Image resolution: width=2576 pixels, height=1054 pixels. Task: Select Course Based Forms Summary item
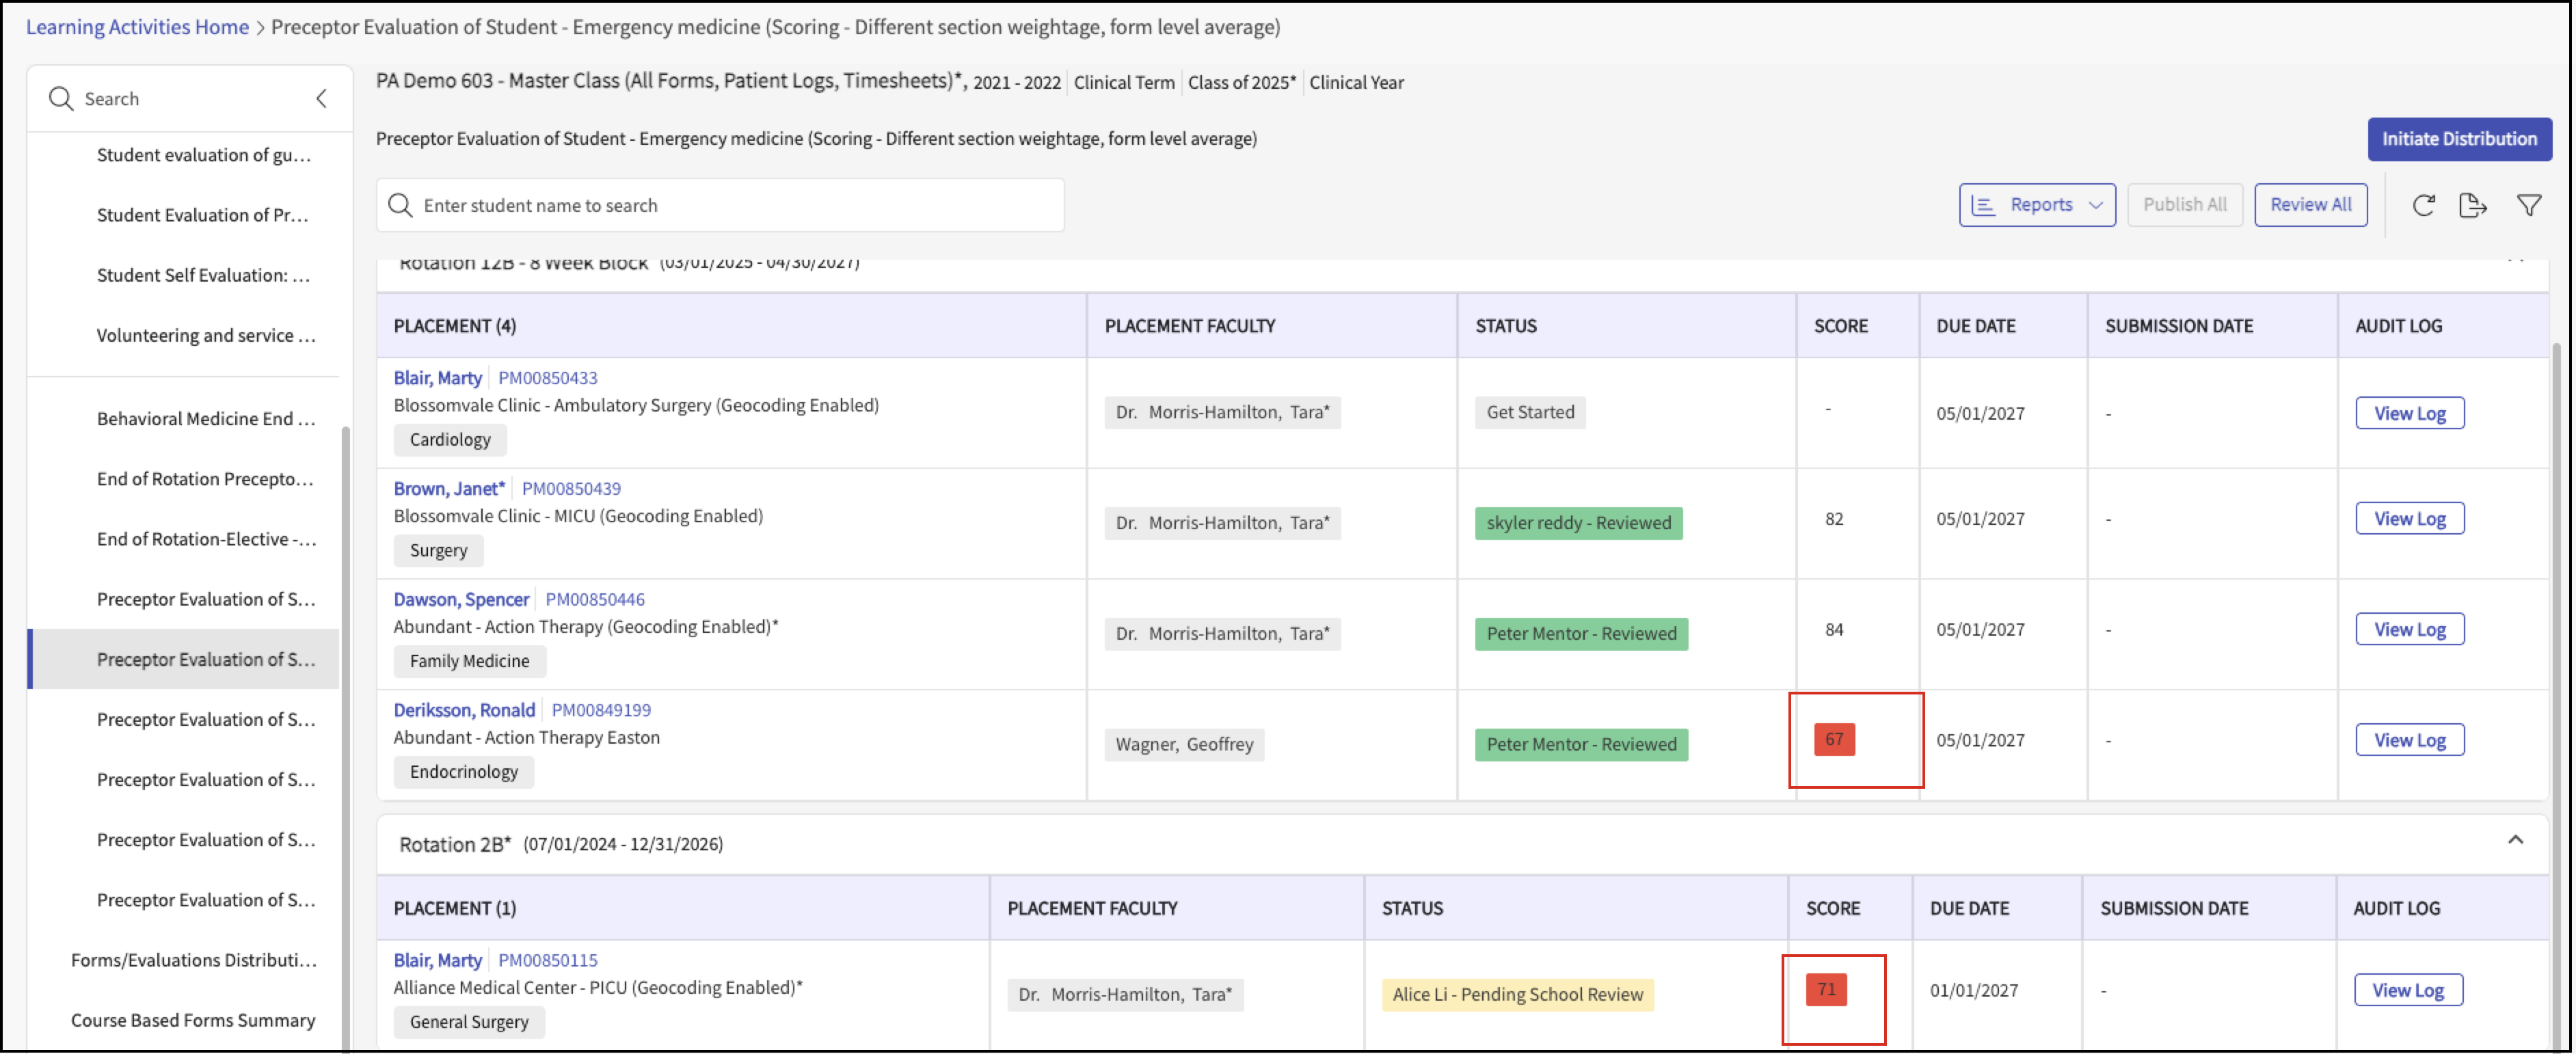pyautogui.click(x=192, y=1020)
